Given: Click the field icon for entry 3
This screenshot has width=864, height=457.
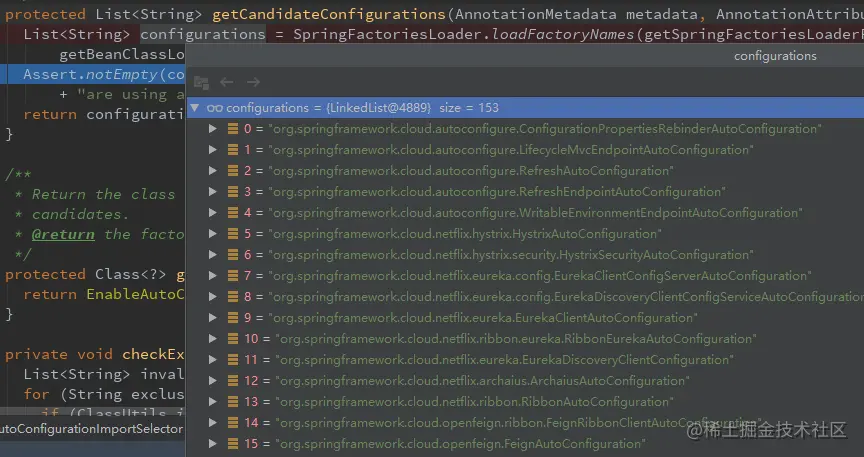Looking at the screenshot, I should [233, 192].
